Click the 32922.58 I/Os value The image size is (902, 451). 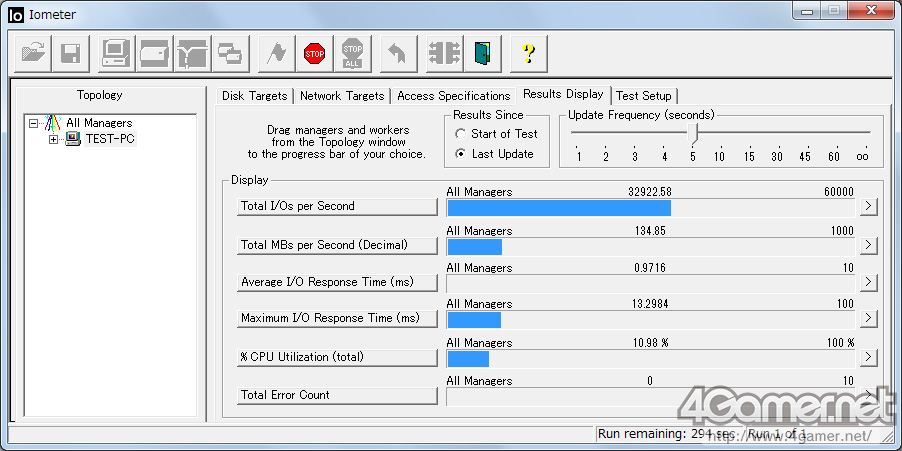click(649, 192)
